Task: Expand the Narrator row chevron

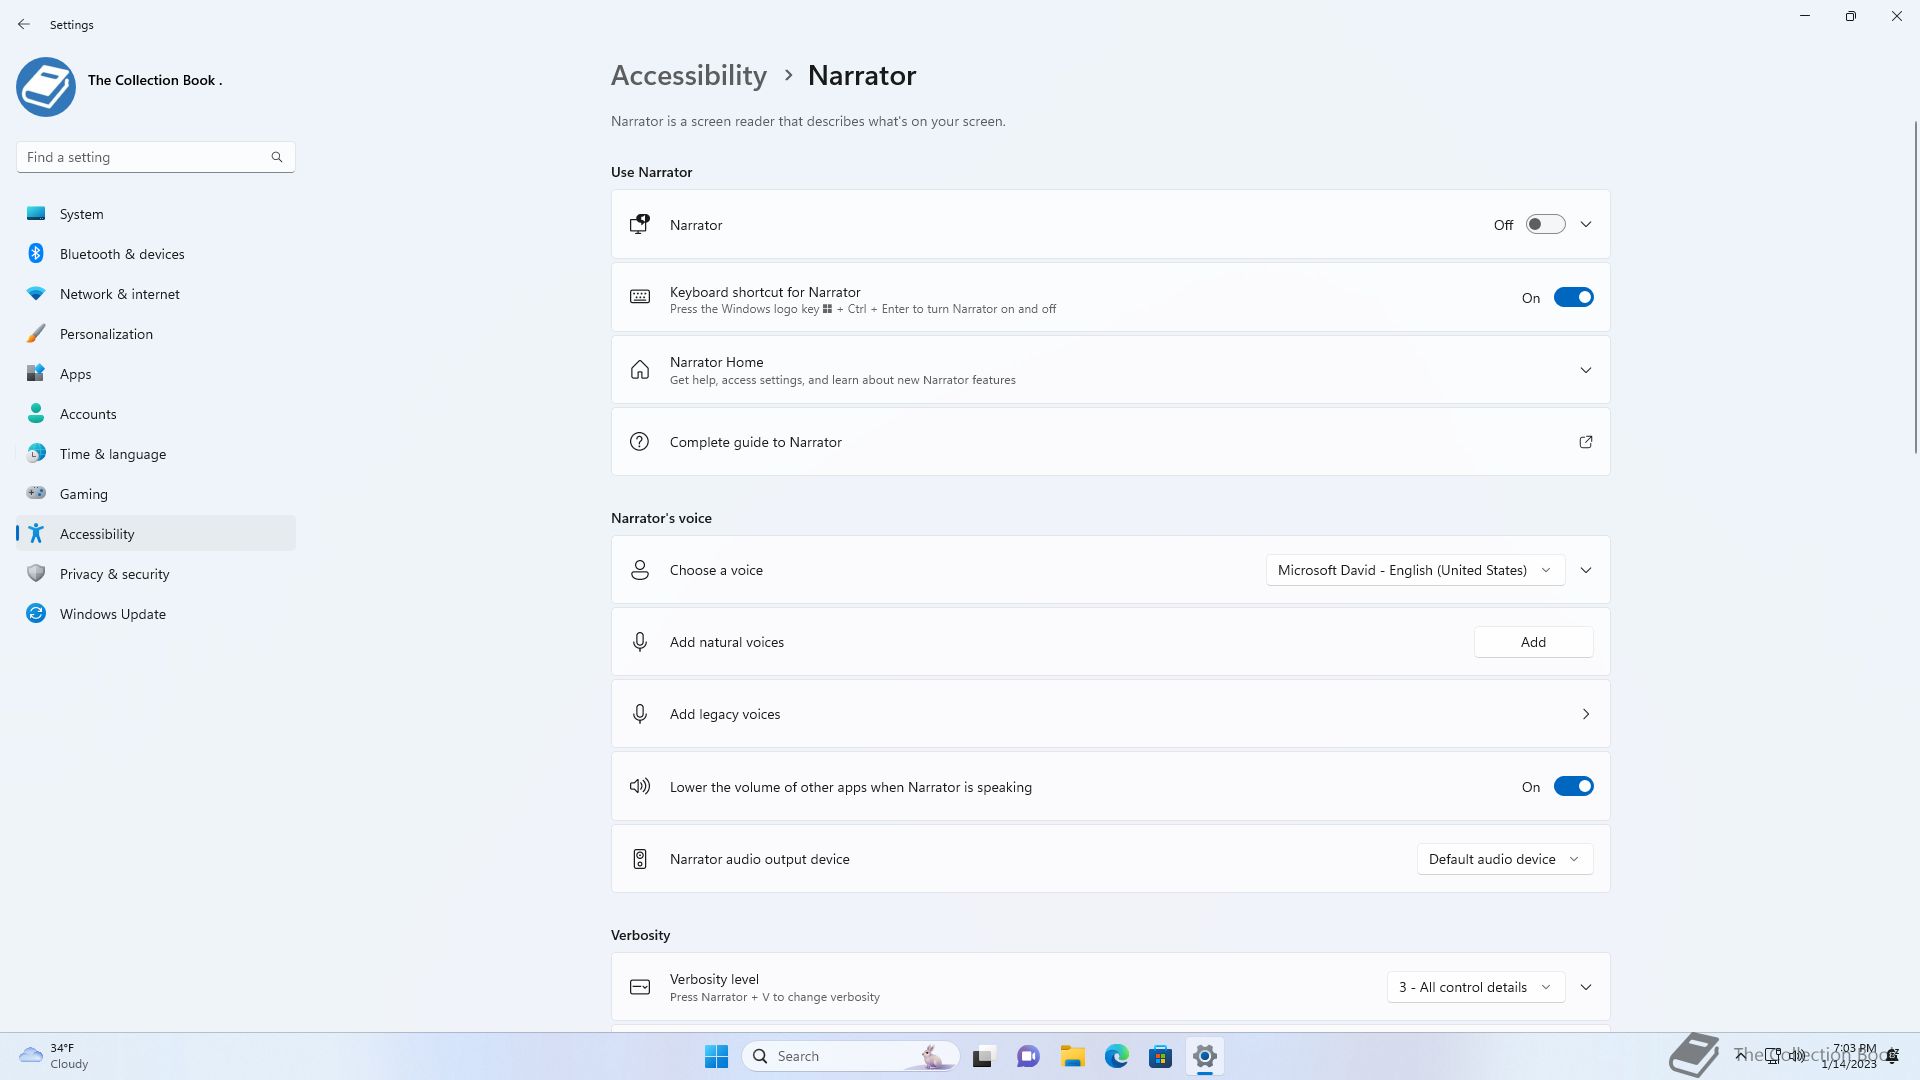Action: click(x=1586, y=225)
